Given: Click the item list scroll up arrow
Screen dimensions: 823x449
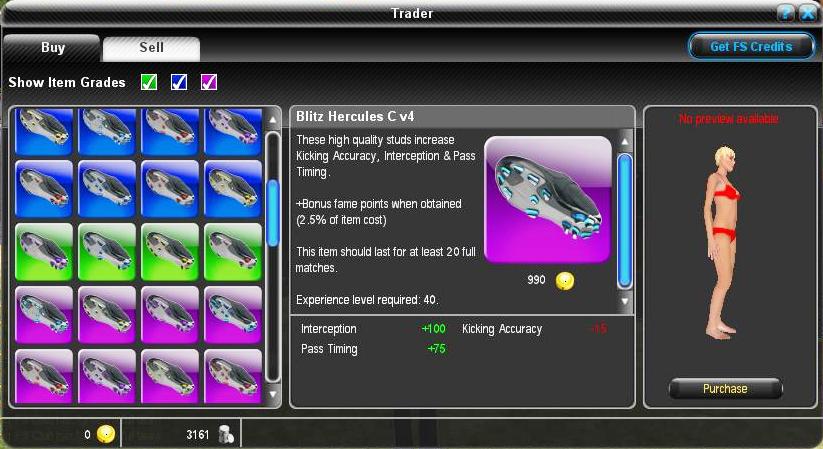Looking at the screenshot, I should (x=272, y=120).
